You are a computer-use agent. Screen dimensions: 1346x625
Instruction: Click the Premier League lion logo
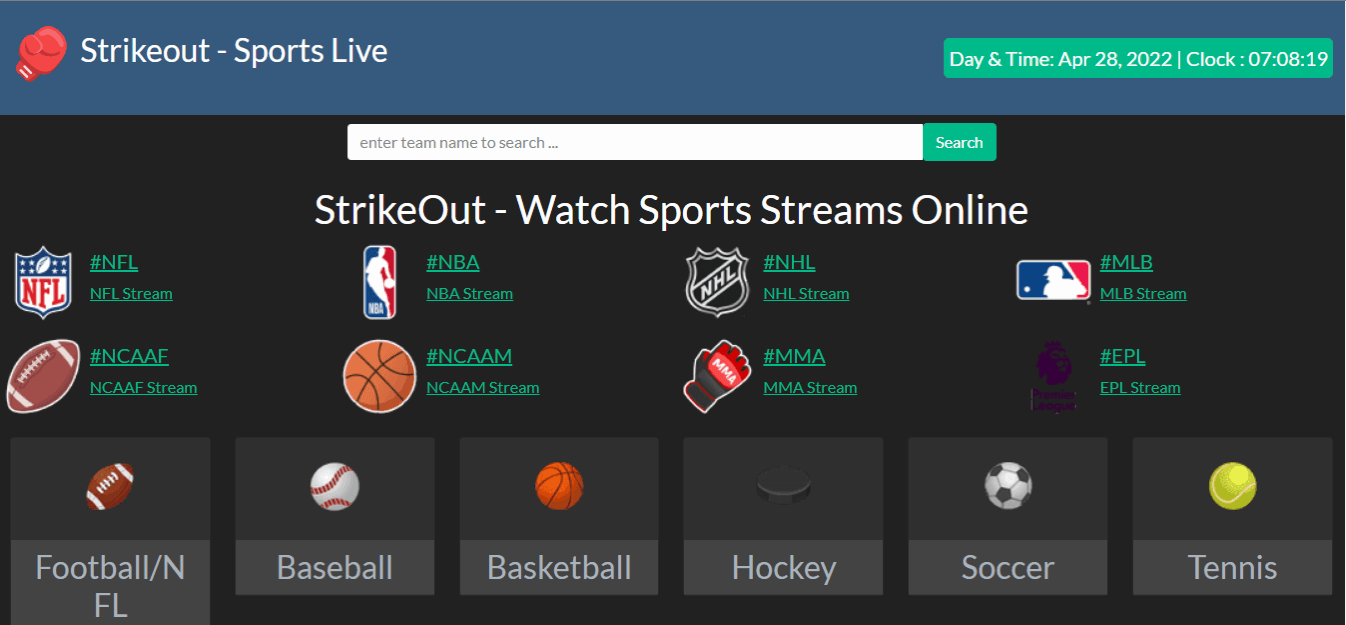[x=1054, y=376]
